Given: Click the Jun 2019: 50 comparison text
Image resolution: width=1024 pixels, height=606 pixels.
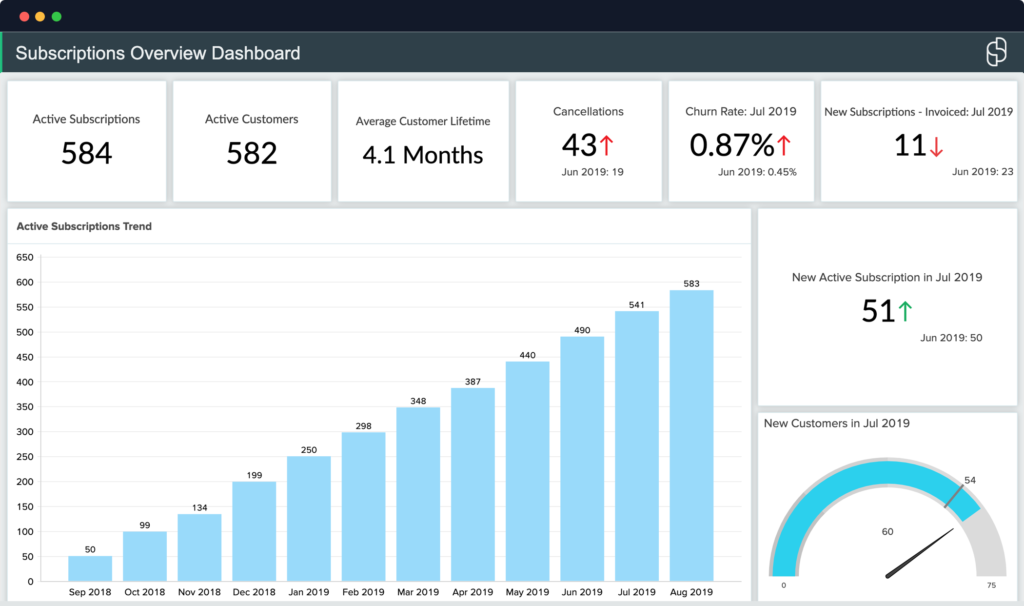Looking at the screenshot, I should coord(951,338).
